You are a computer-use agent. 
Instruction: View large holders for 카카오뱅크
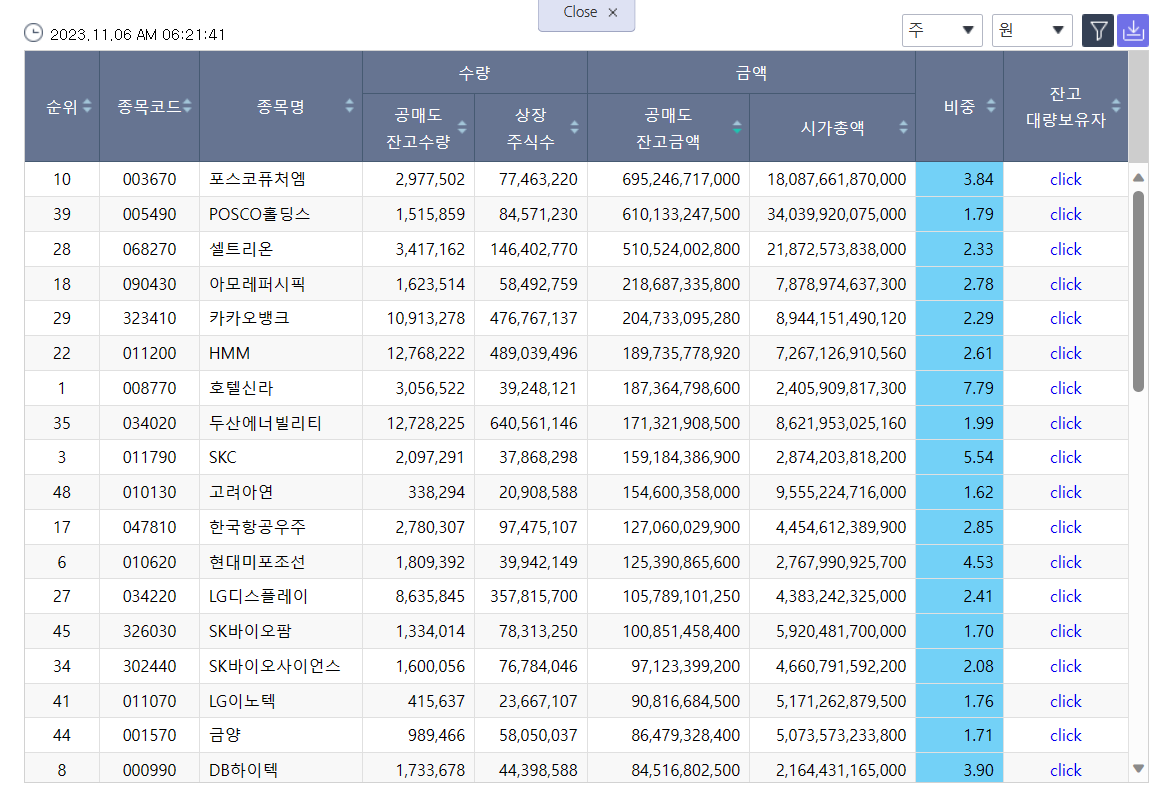tap(1065, 318)
